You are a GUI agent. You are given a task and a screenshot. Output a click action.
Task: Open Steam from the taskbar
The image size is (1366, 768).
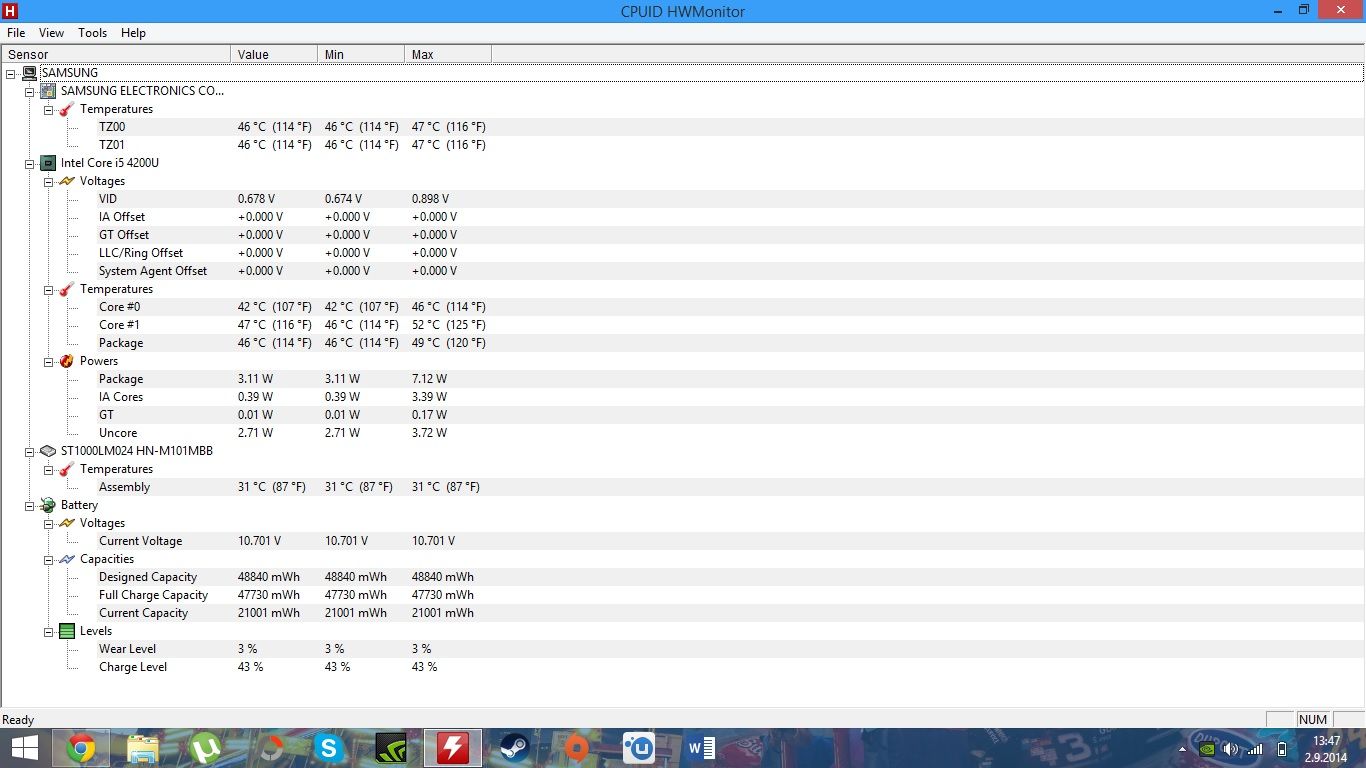(515, 748)
